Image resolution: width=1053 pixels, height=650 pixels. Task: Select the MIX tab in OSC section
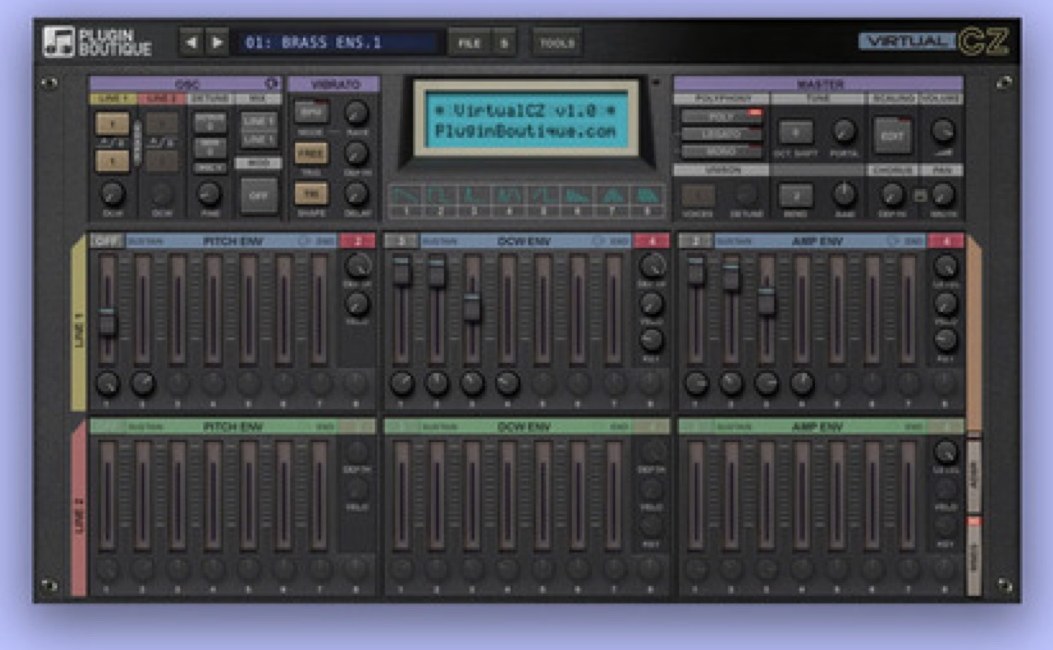pos(259,99)
